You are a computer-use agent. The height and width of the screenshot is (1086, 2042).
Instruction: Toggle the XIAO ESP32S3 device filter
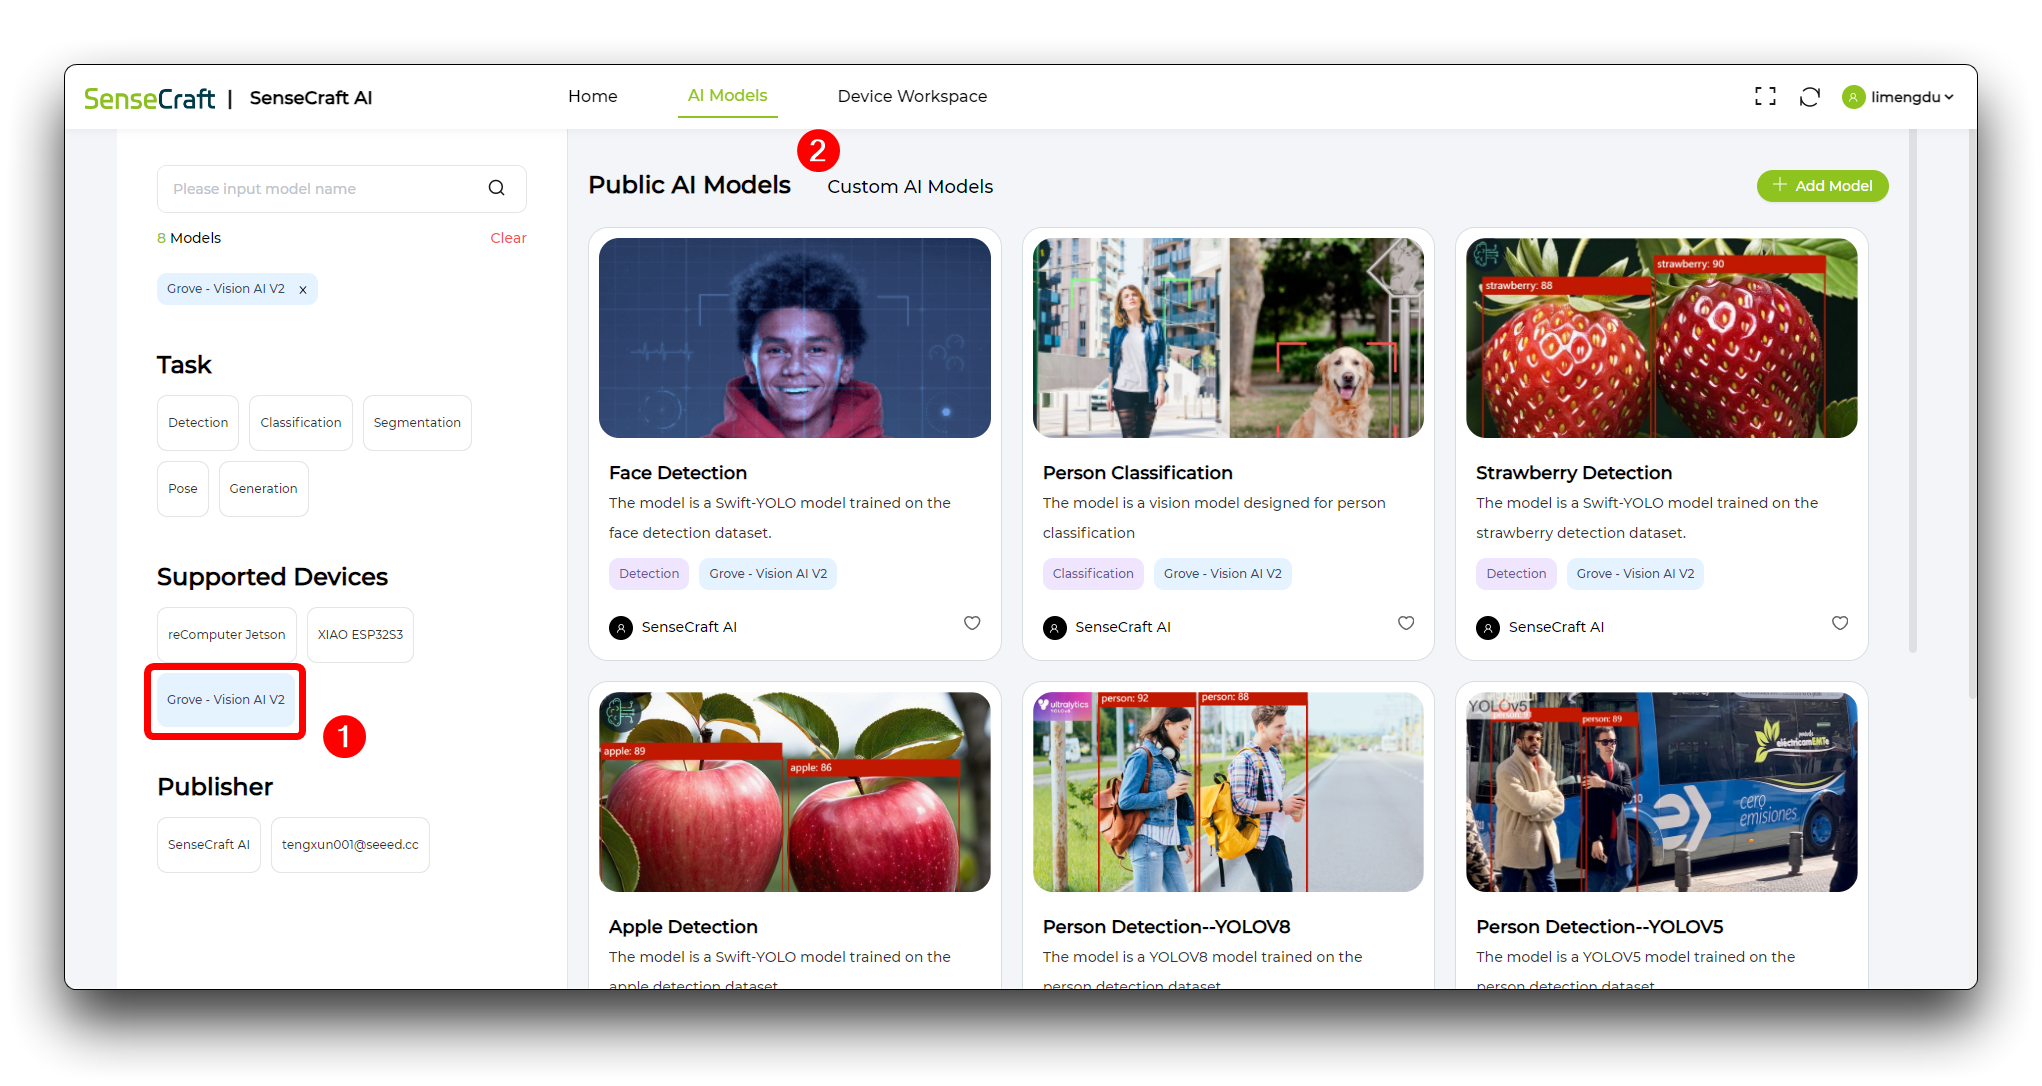pos(360,635)
